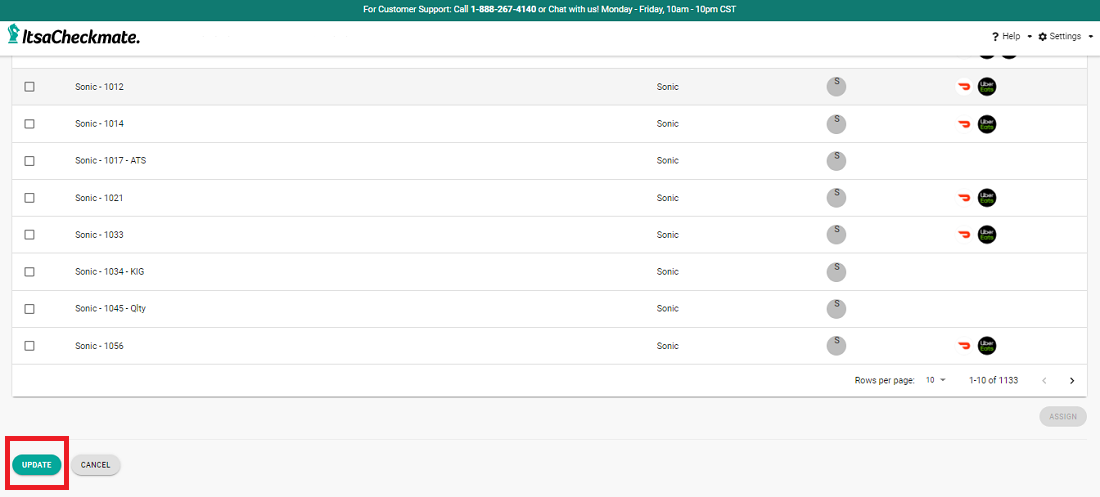Go to next page of locations

1072,381
